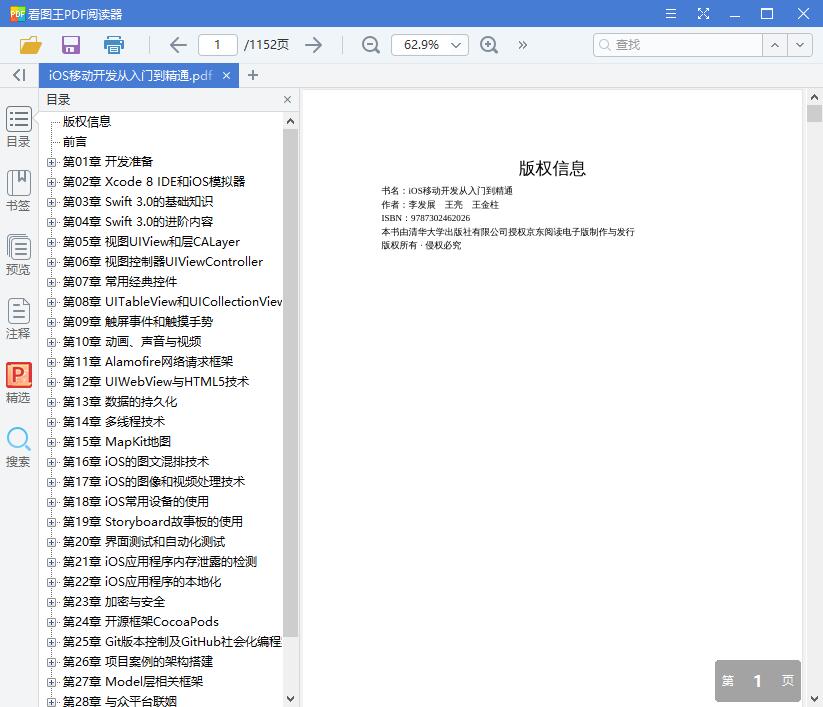
Task: Open the zoom level 62.9% dropdown
Action: [x=430, y=45]
